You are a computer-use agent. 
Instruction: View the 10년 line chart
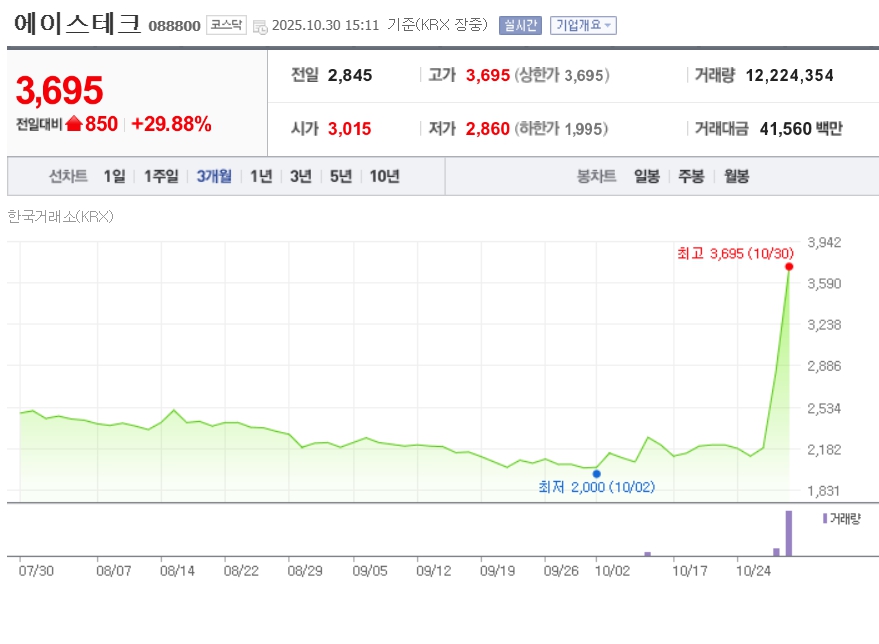(385, 176)
